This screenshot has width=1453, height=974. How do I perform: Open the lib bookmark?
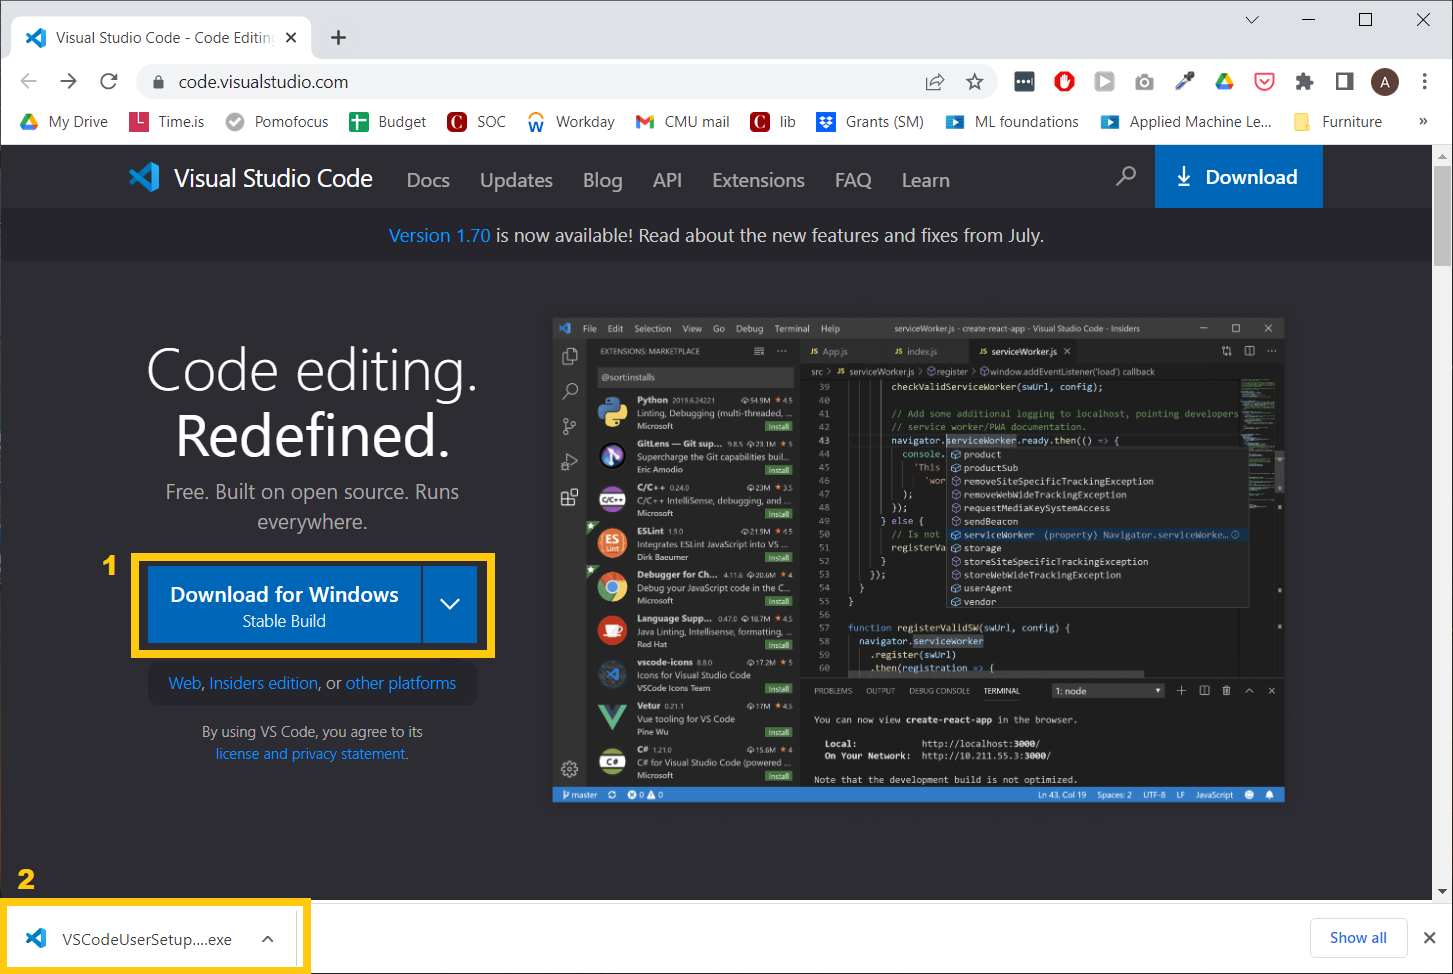point(773,122)
